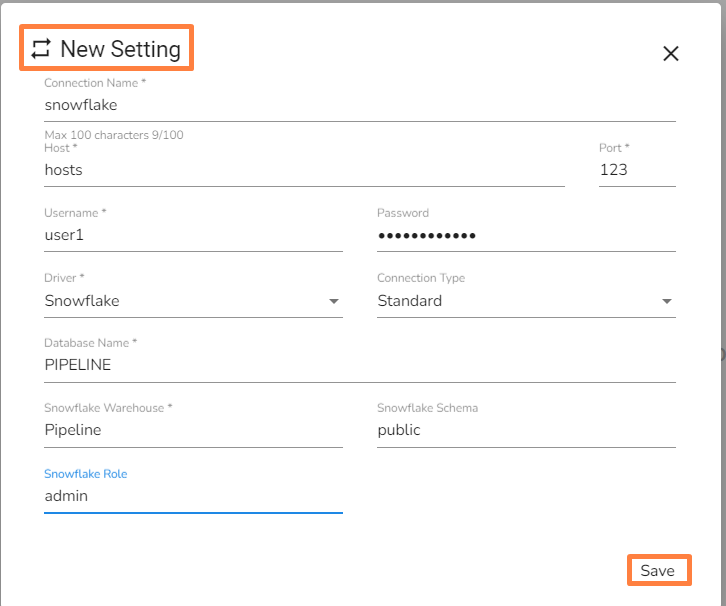Expand the Connection Type dropdown arrow
The image size is (726, 606).
coord(666,301)
